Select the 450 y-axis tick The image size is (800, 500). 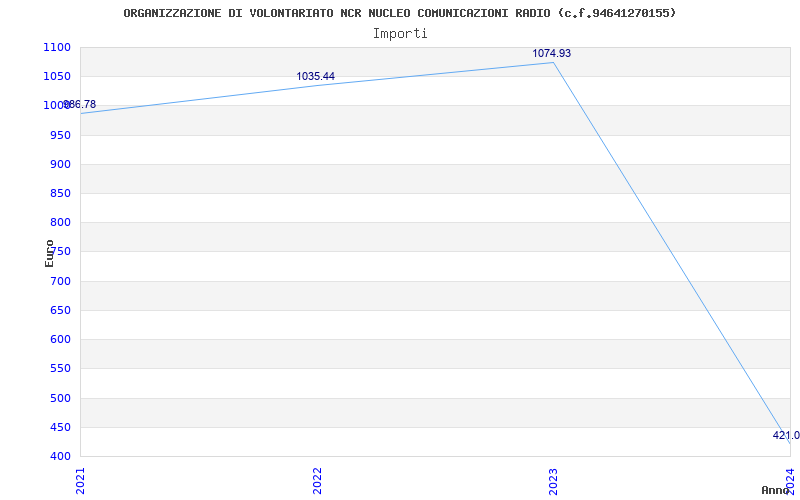coord(60,427)
